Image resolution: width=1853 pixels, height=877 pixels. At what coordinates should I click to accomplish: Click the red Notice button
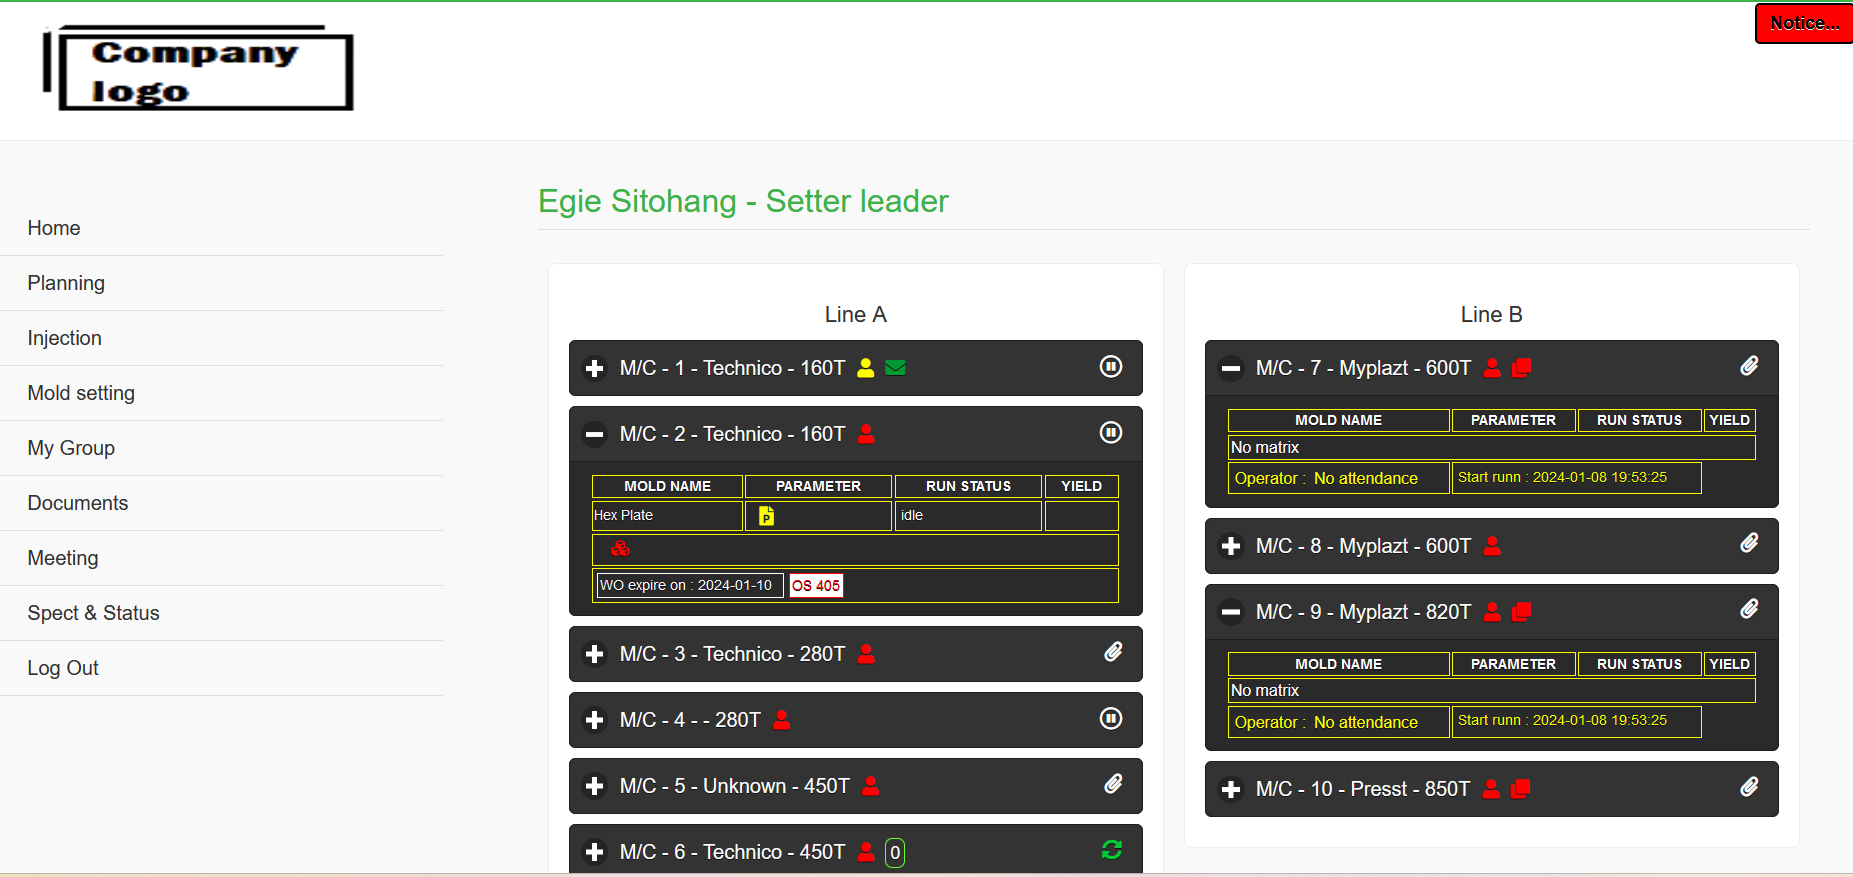tap(1803, 23)
